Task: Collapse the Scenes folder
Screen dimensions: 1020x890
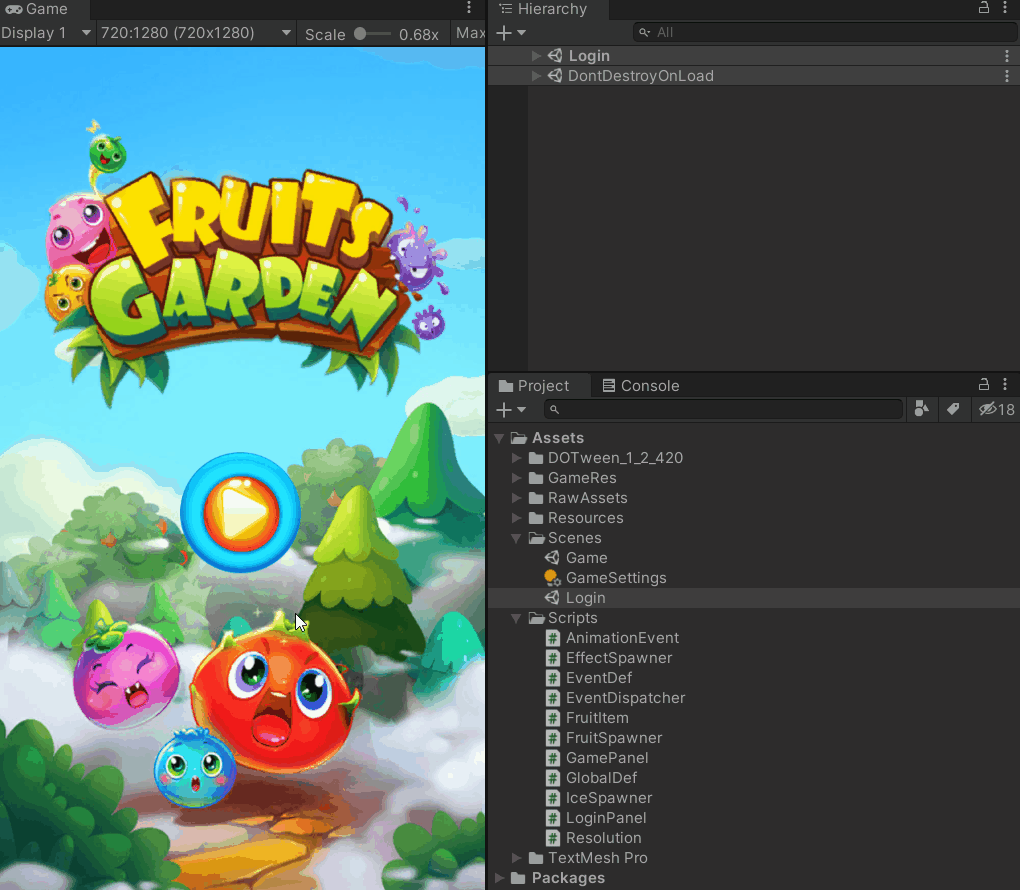Action: tap(517, 538)
